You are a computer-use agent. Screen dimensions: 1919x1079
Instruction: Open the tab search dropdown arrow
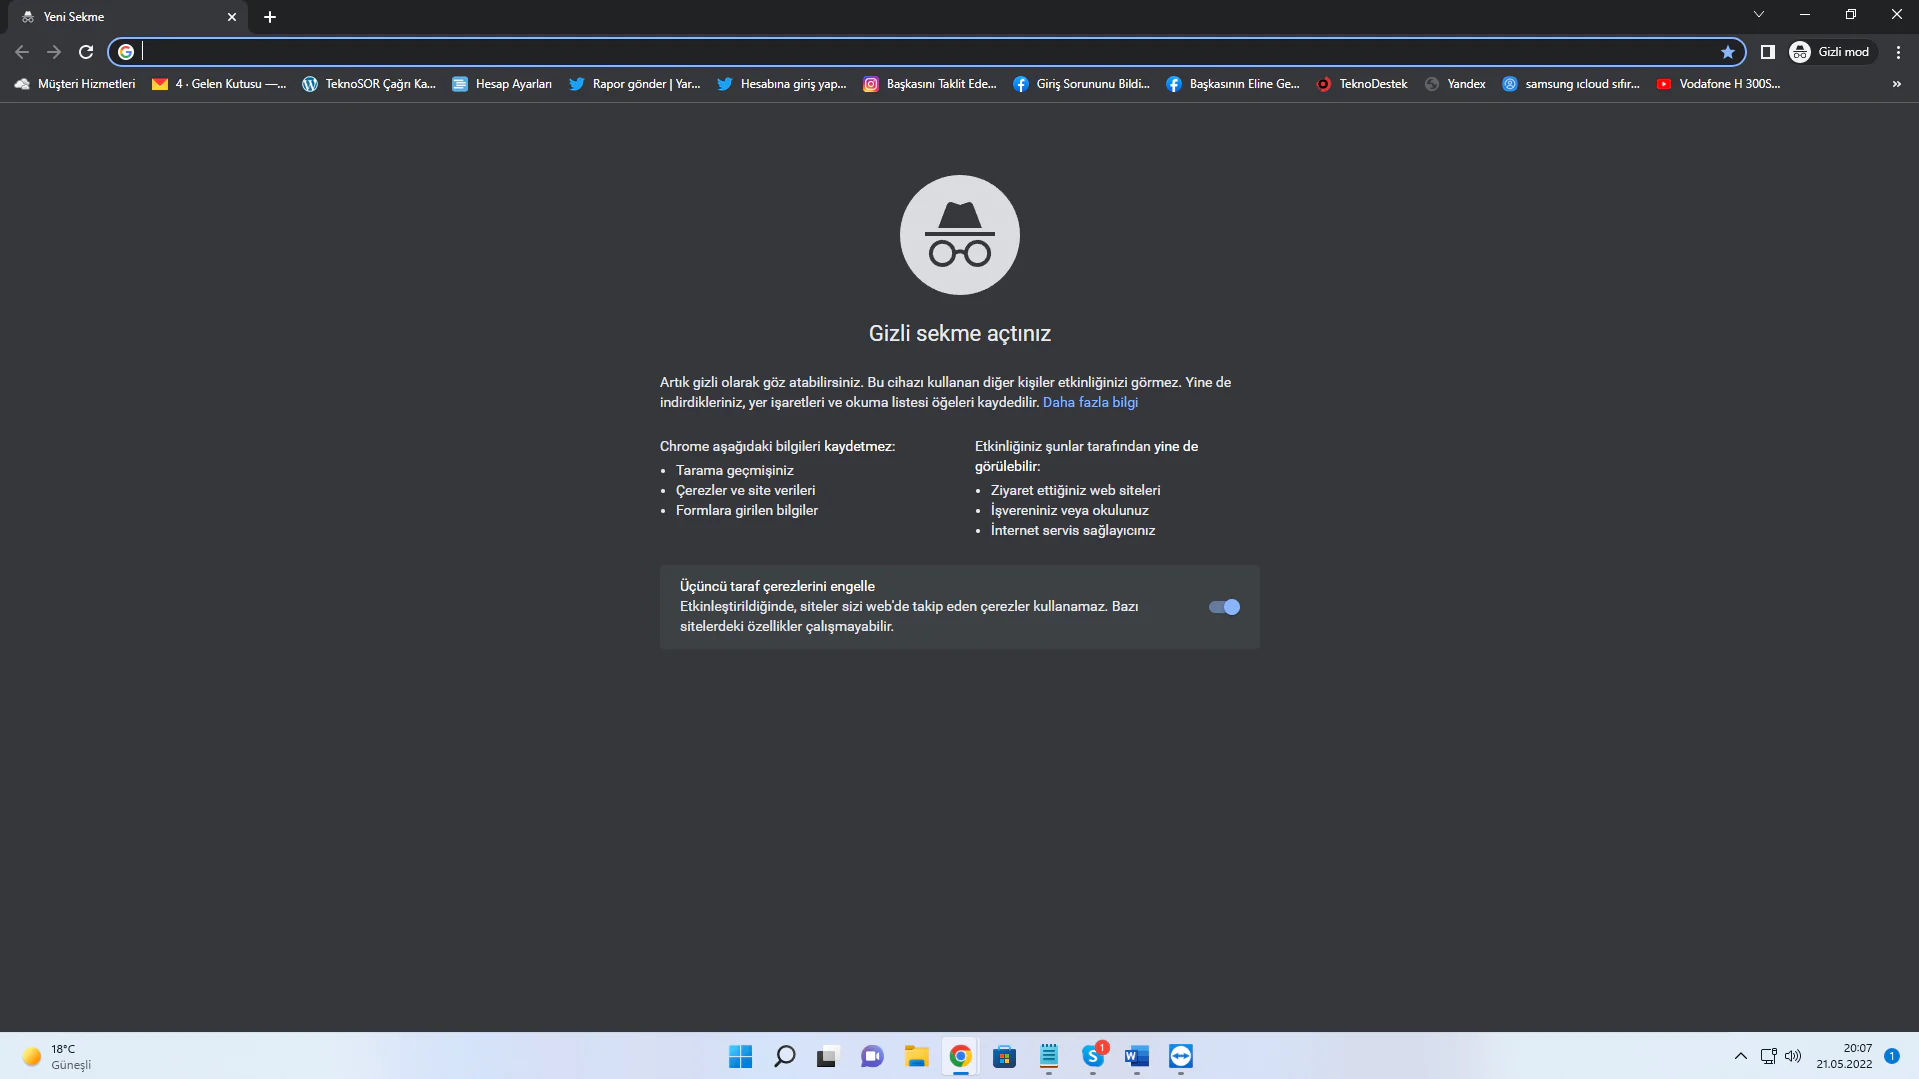pos(1758,14)
